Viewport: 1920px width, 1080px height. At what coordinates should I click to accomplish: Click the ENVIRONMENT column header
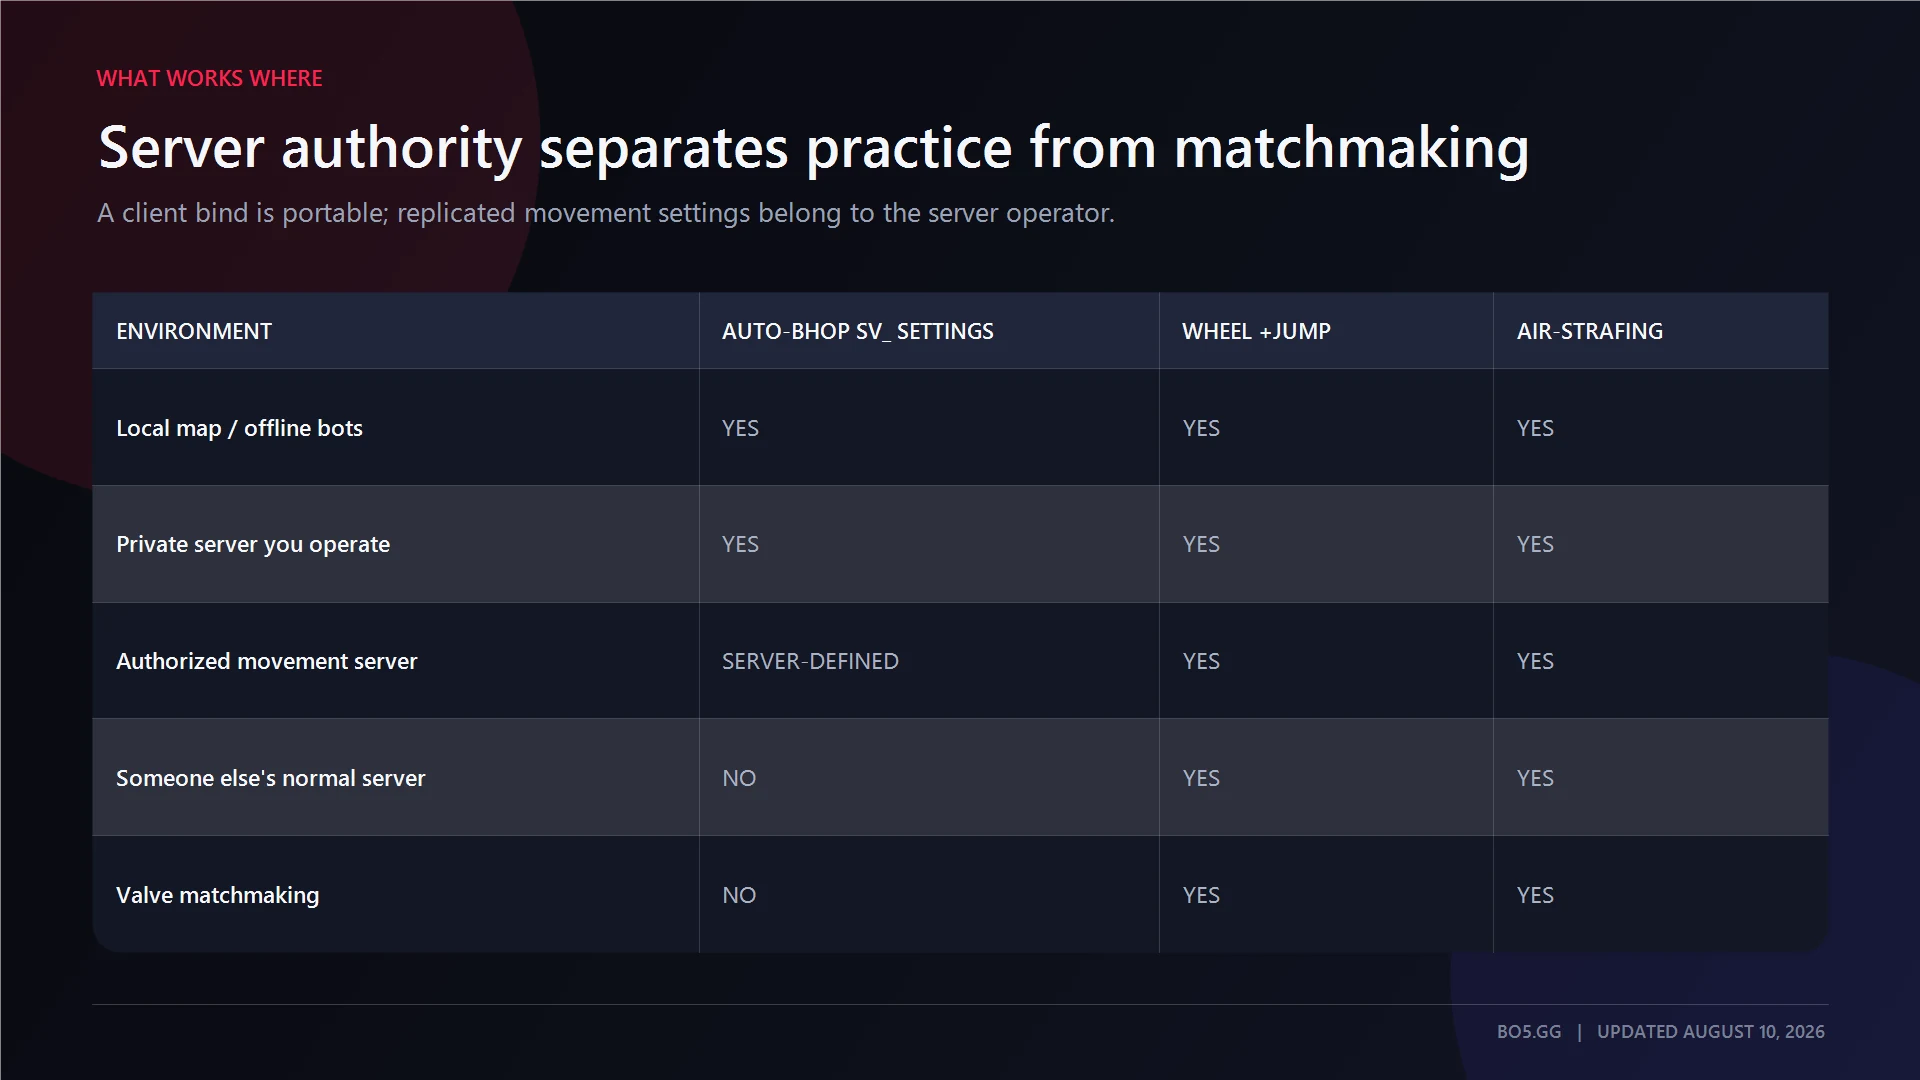[194, 331]
